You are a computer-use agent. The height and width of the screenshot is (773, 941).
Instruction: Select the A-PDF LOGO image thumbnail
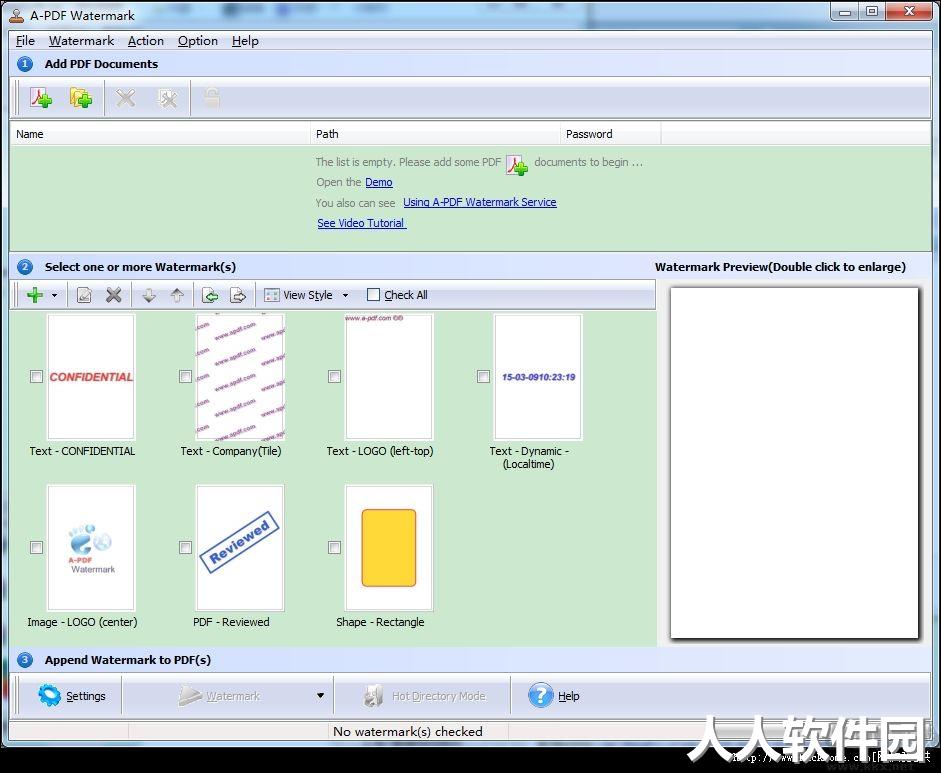(x=91, y=548)
